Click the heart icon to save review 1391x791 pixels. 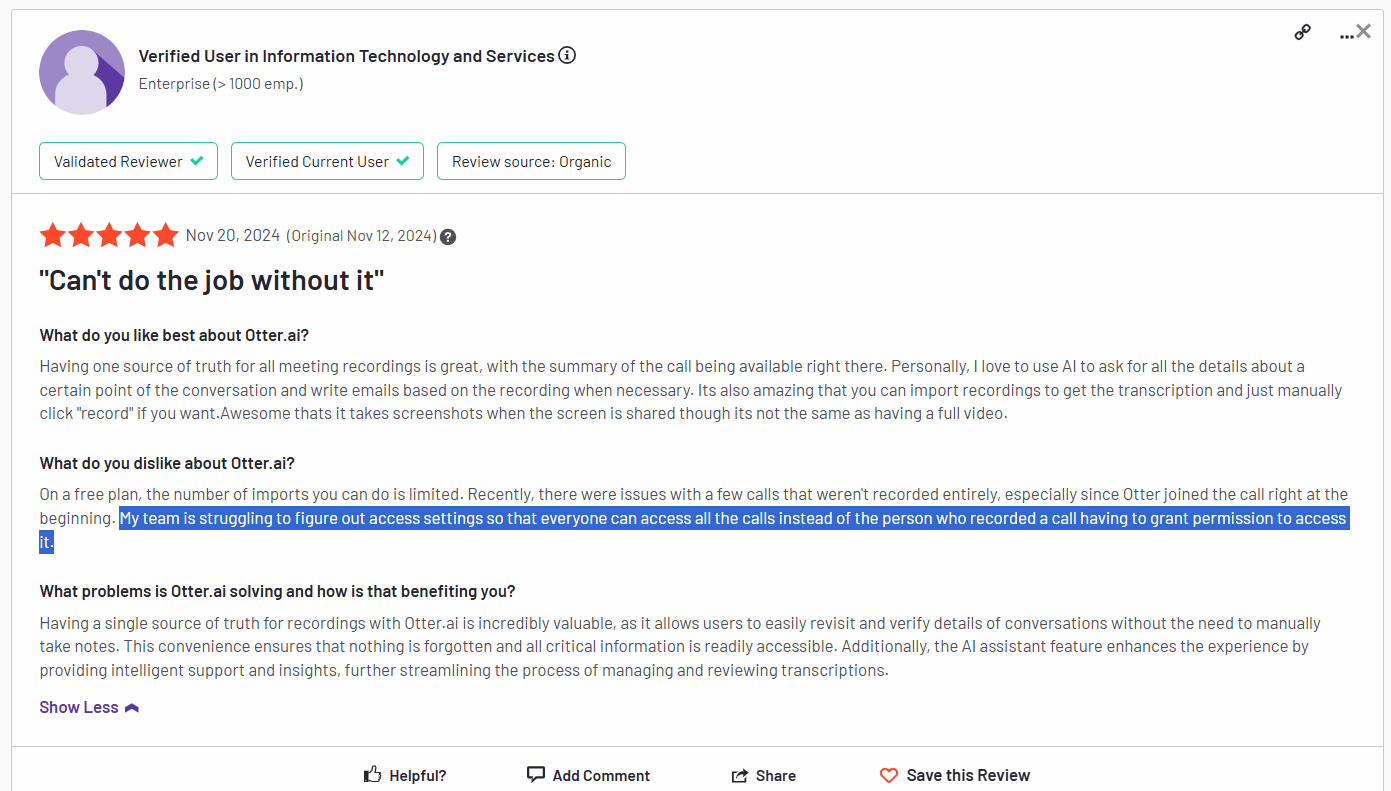click(889, 775)
